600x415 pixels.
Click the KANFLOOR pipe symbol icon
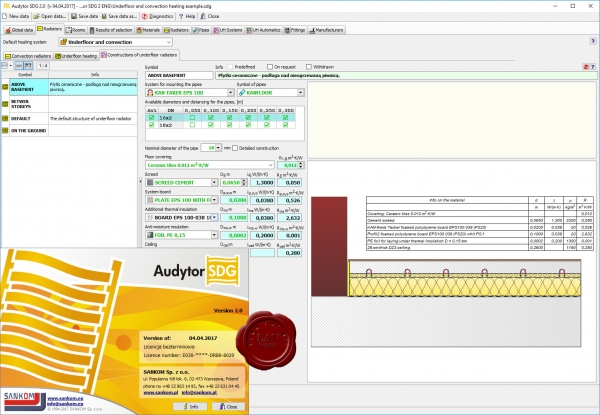(x=242, y=93)
